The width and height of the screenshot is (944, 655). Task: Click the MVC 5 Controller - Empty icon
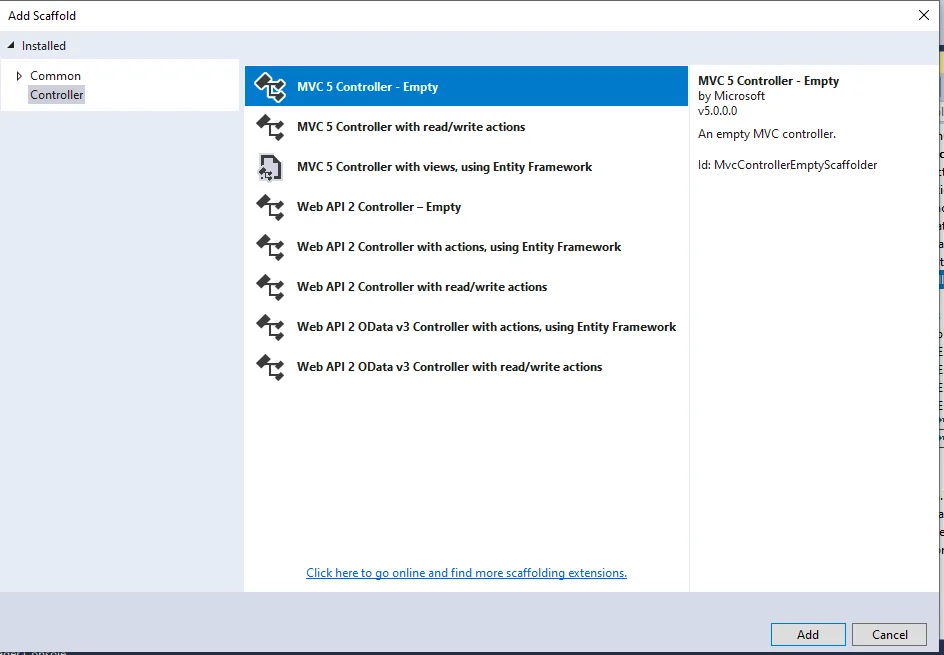270,87
